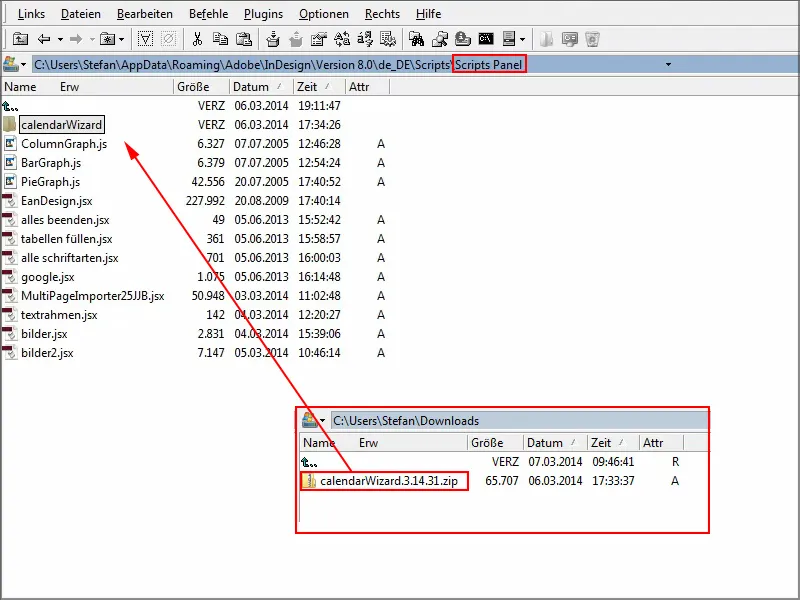Open drive selector icon beside Scripts path
This screenshot has height=600, width=800.
pos(10,64)
